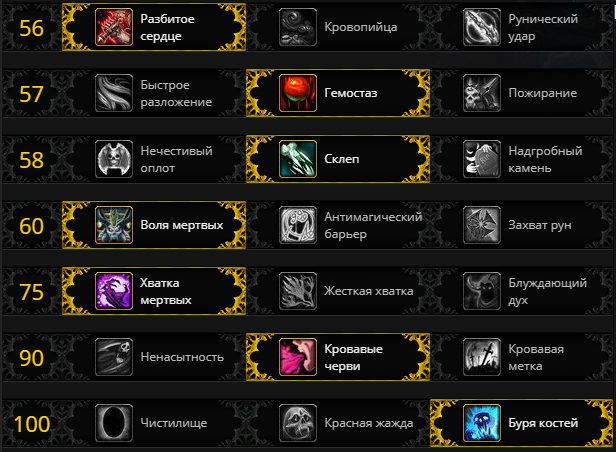Enable the Блуждающий дух talent
Viewport: 616px width, 452px height.
522,291
